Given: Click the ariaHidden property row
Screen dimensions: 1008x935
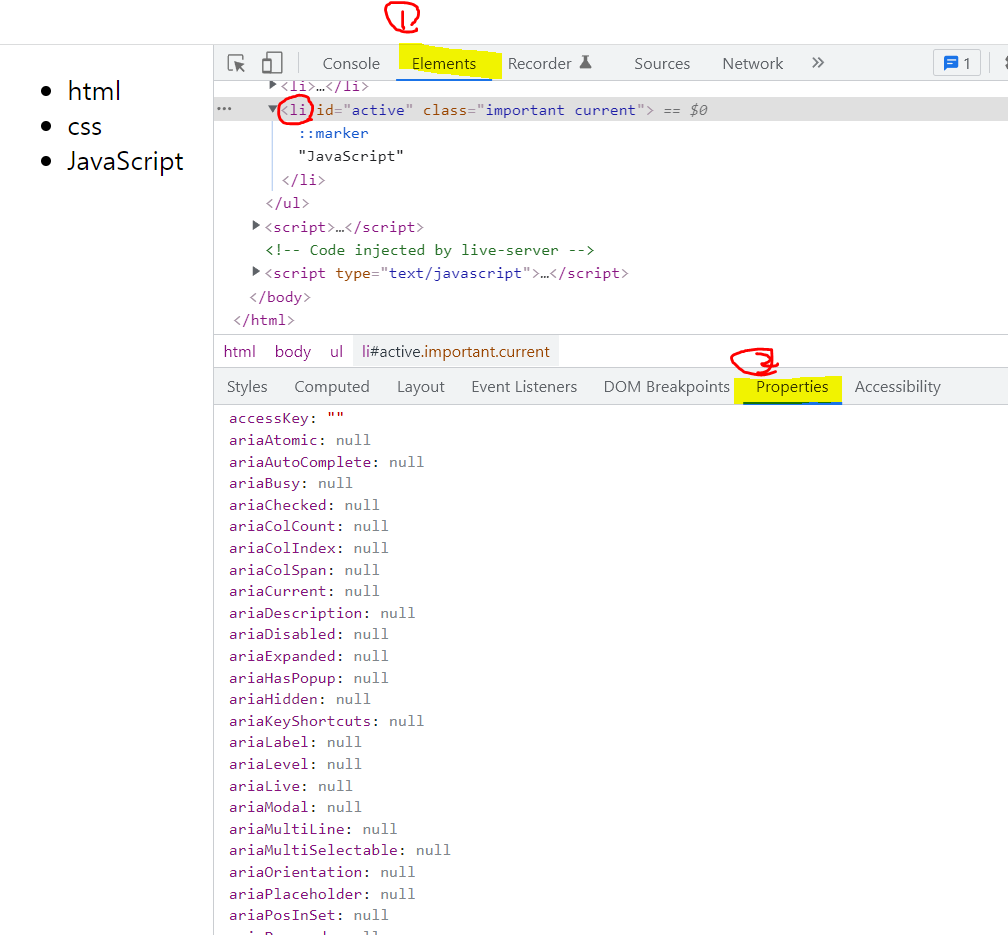Looking at the screenshot, I should click(x=300, y=700).
